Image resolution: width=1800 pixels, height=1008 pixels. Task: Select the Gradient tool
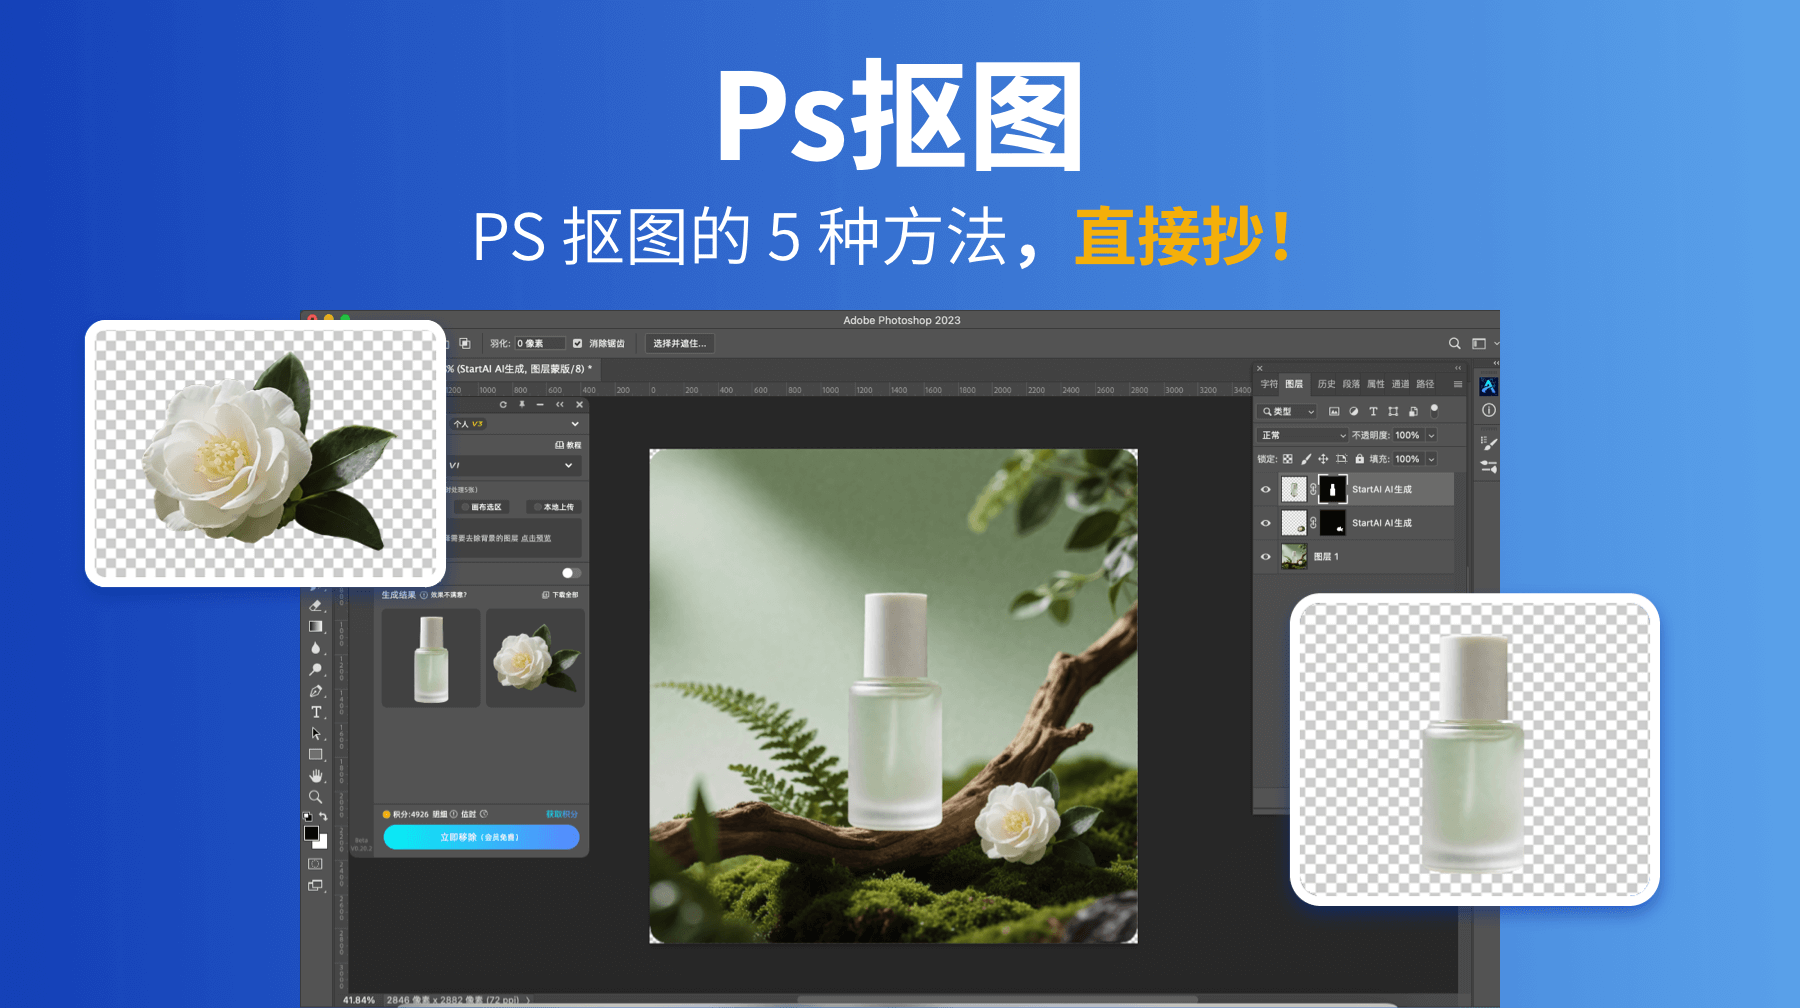click(x=316, y=627)
